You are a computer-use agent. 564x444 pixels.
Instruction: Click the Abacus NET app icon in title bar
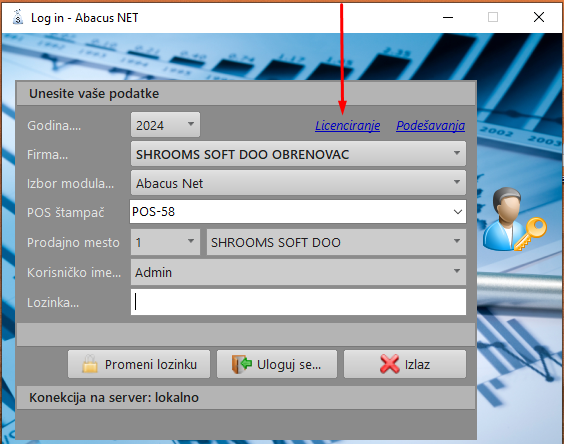tap(18, 17)
